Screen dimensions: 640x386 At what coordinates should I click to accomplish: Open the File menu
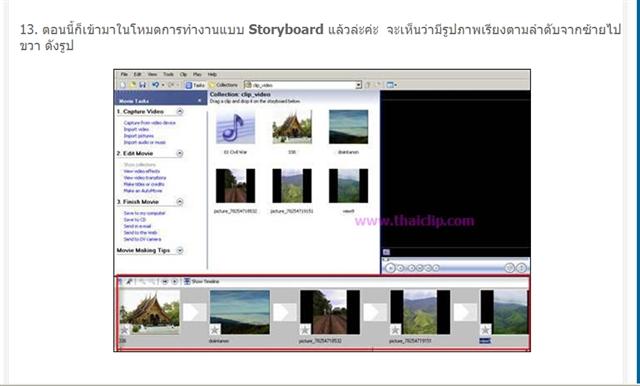tap(124, 74)
